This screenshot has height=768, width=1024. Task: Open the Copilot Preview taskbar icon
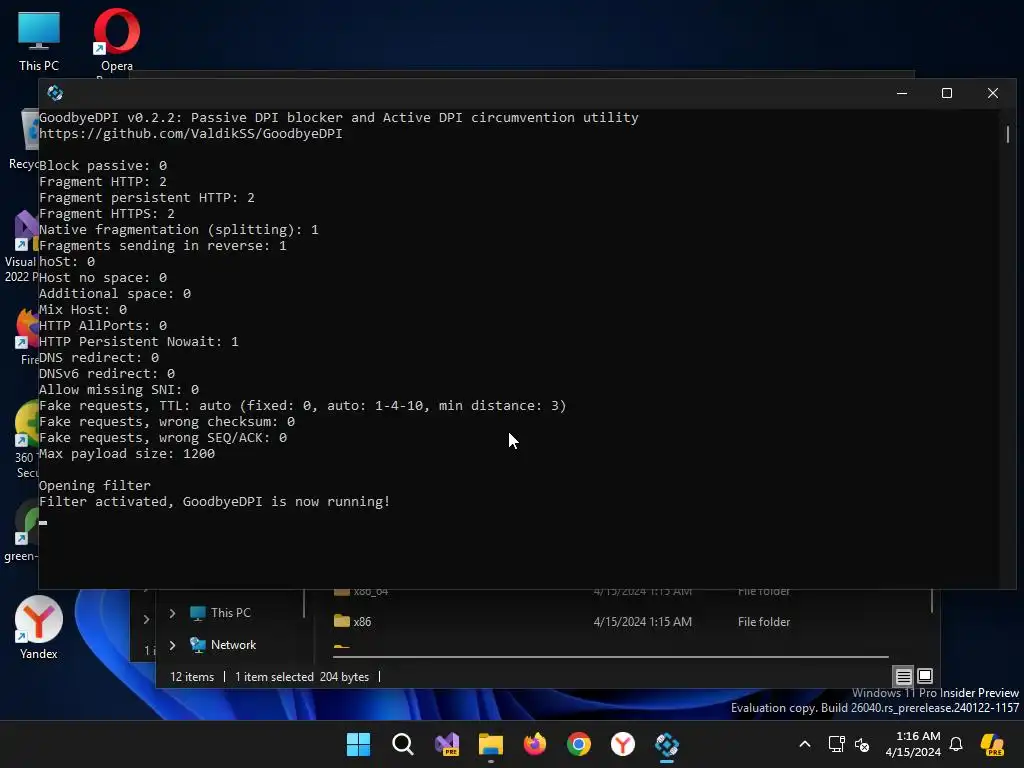pos(993,744)
